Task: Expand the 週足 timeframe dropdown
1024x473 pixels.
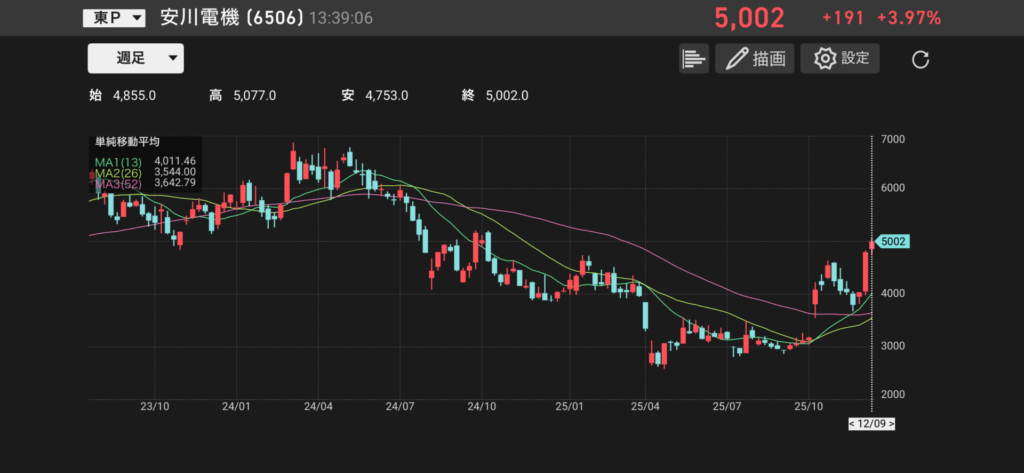Action: (x=135, y=59)
